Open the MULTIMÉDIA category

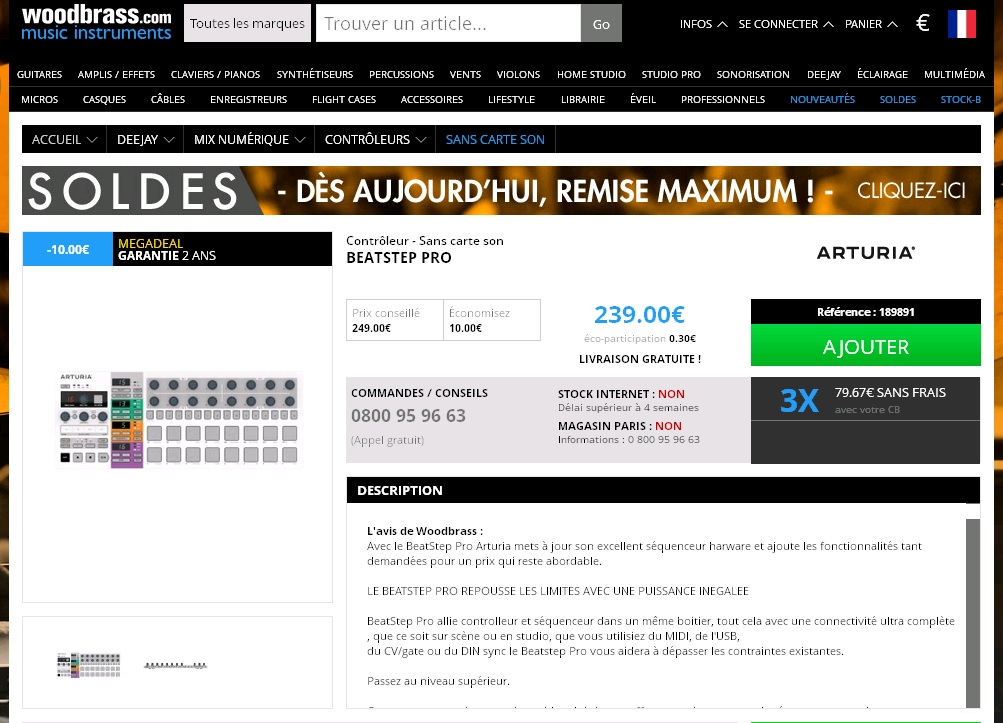point(954,74)
